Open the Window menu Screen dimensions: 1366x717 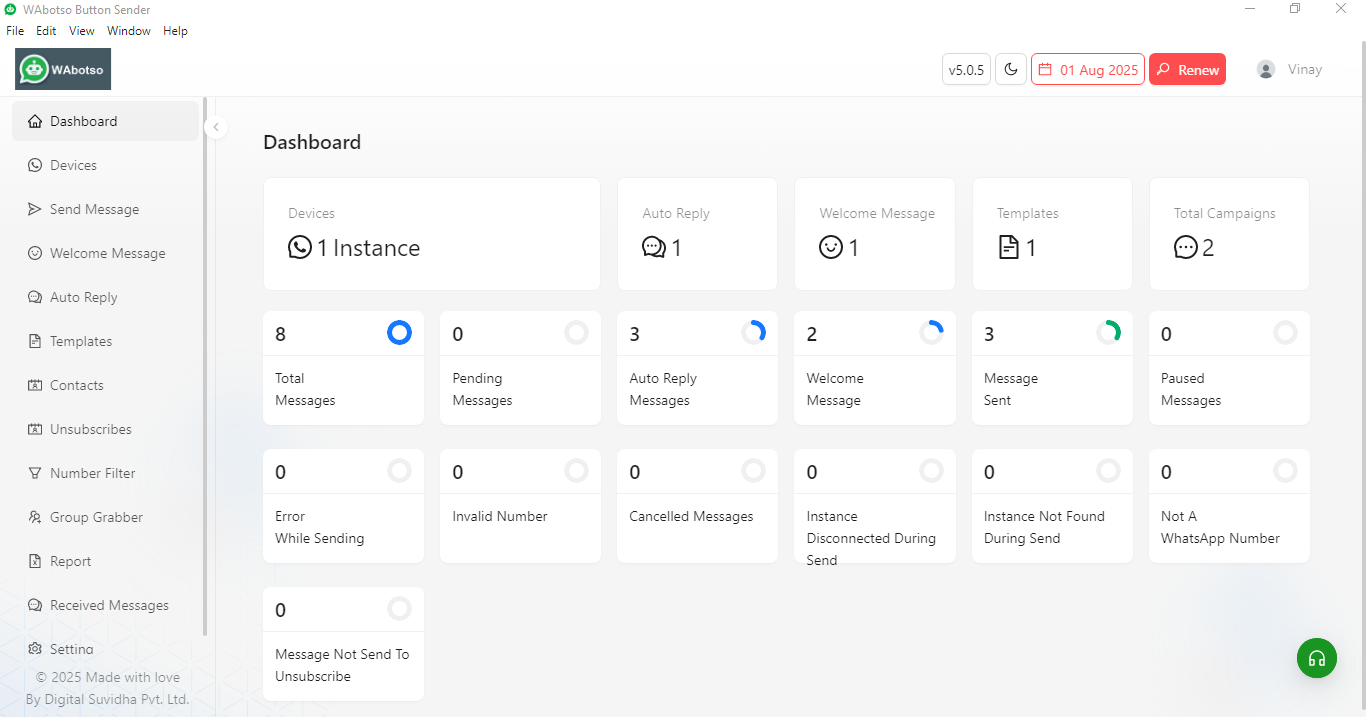point(129,31)
